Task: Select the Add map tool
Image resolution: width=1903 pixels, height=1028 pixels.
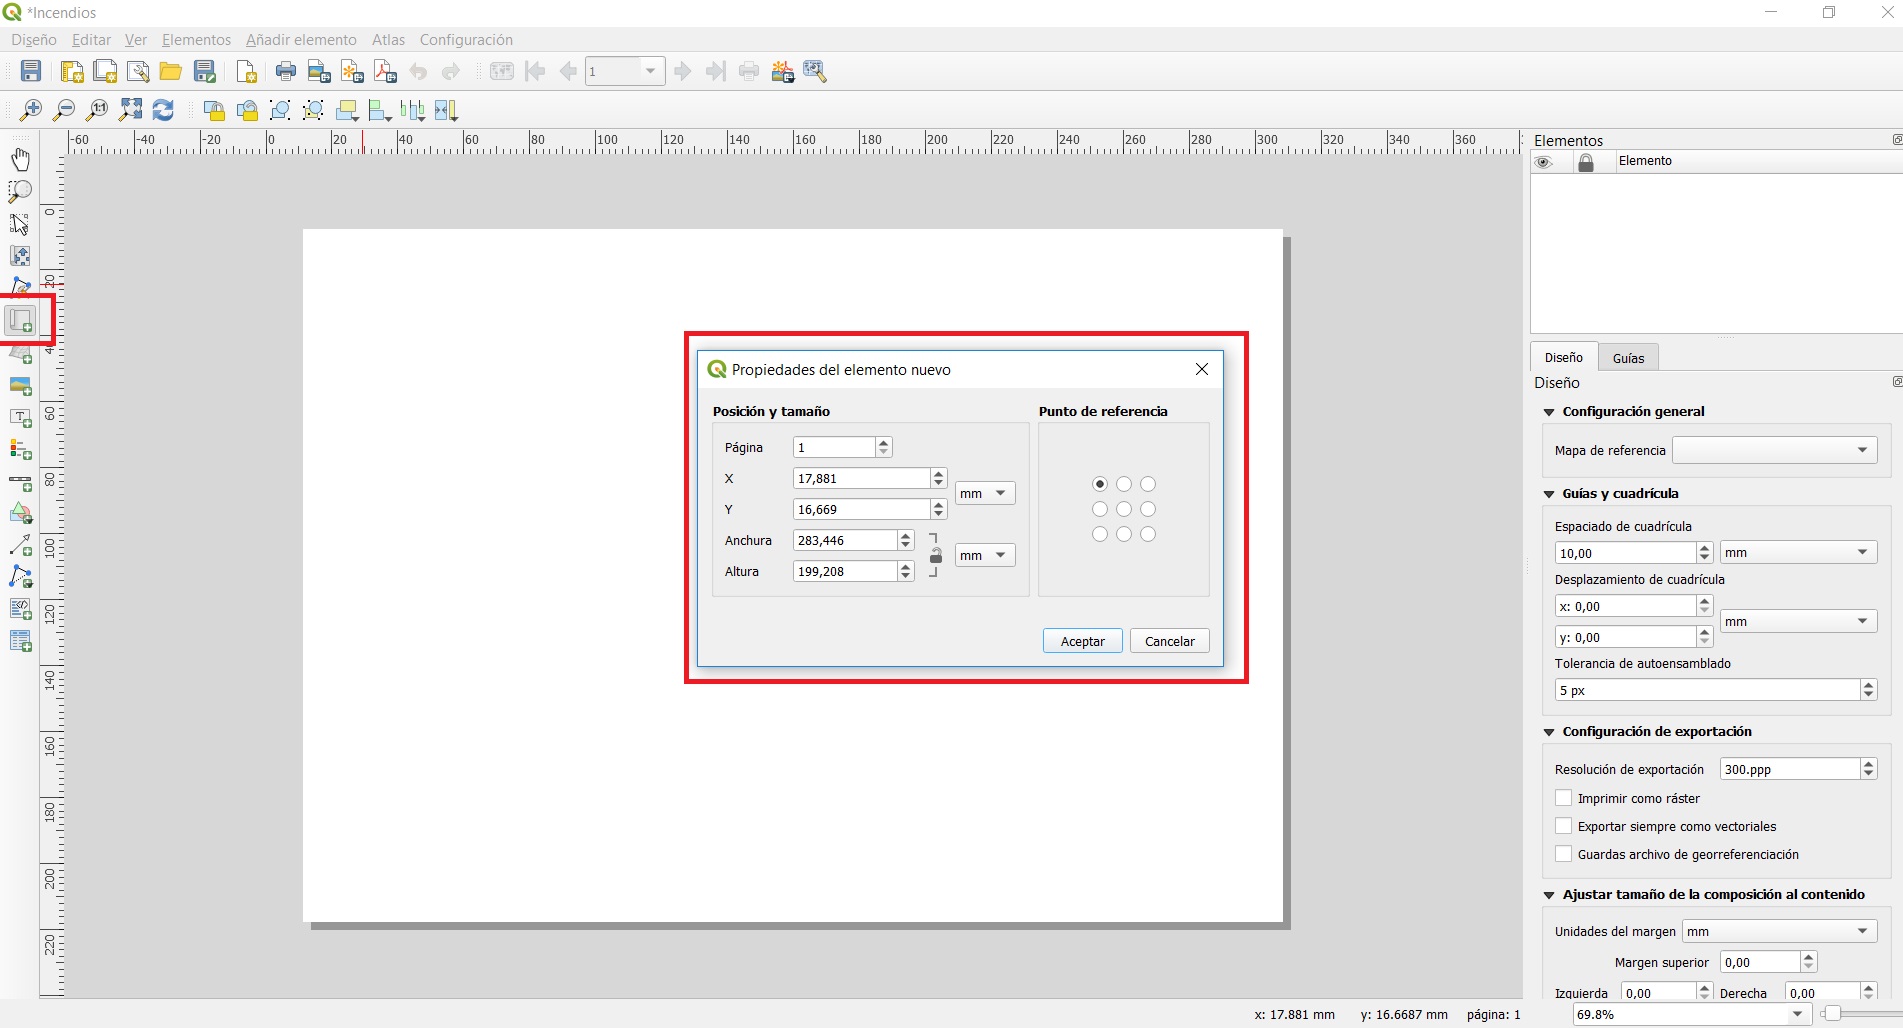Action: click(20, 321)
